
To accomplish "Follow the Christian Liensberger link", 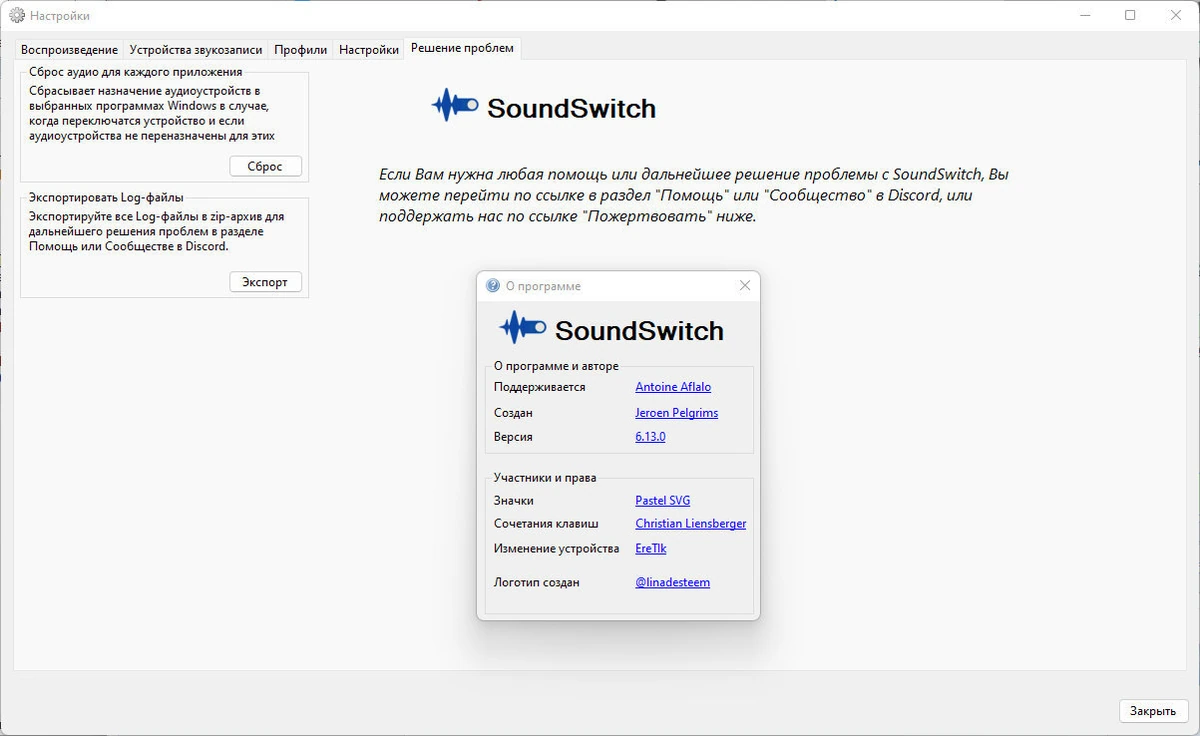I will 690,524.
